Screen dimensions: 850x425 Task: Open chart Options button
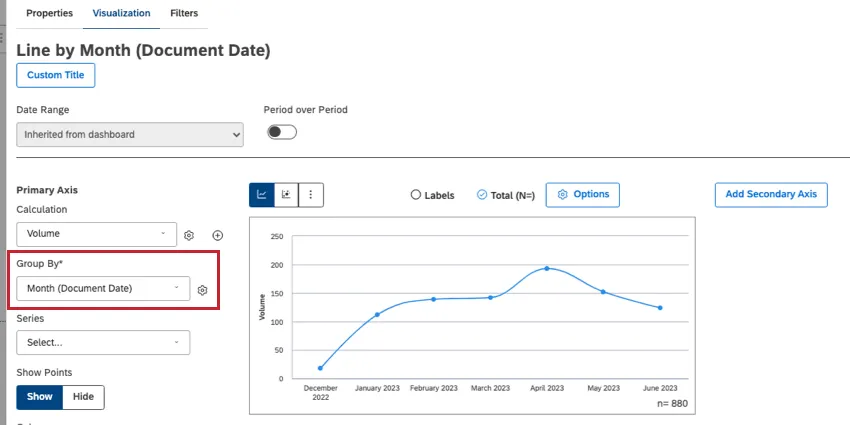click(x=583, y=194)
